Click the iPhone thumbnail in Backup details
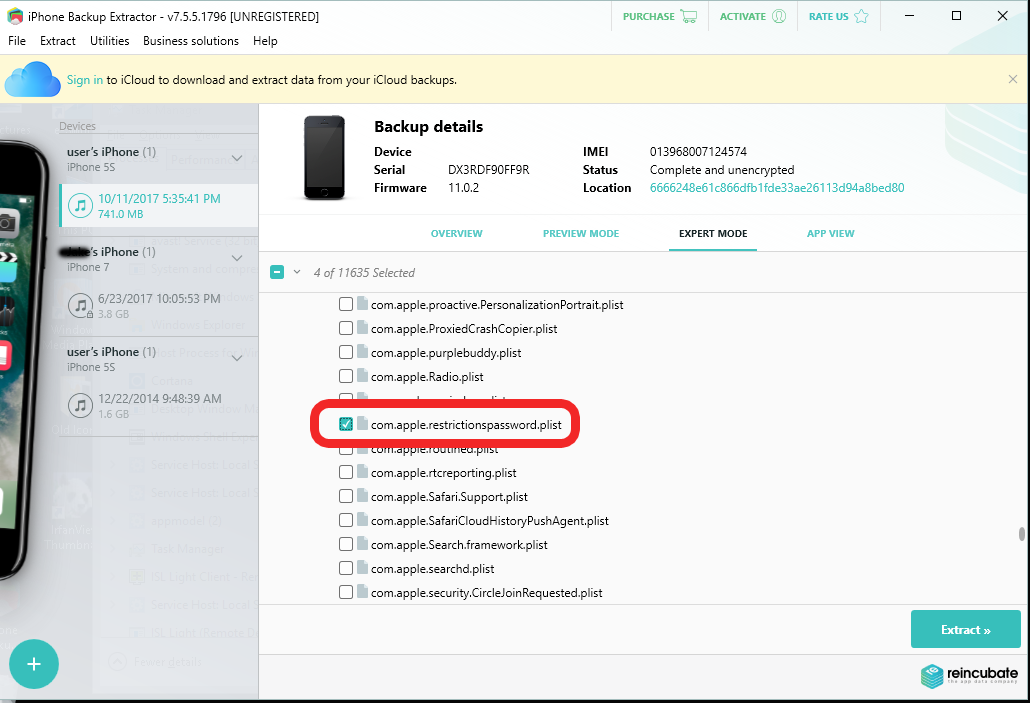1030x703 pixels. pyautogui.click(x=325, y=158)
